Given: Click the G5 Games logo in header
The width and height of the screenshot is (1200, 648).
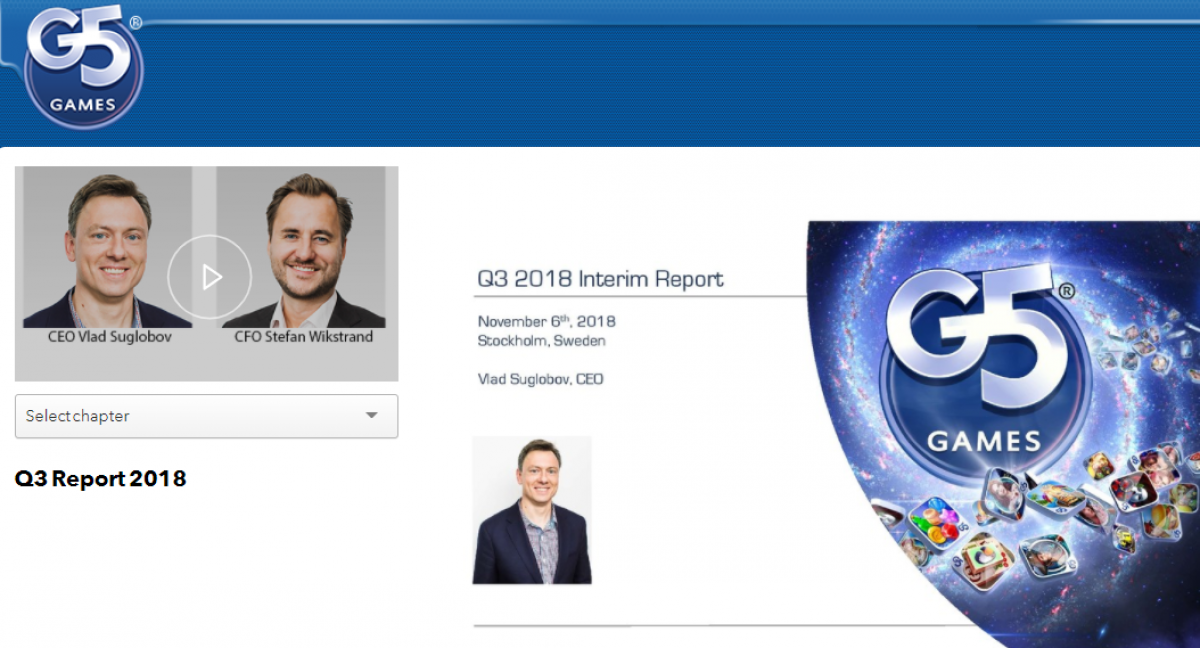Looking at the screenshot, I should pos(84,66).
